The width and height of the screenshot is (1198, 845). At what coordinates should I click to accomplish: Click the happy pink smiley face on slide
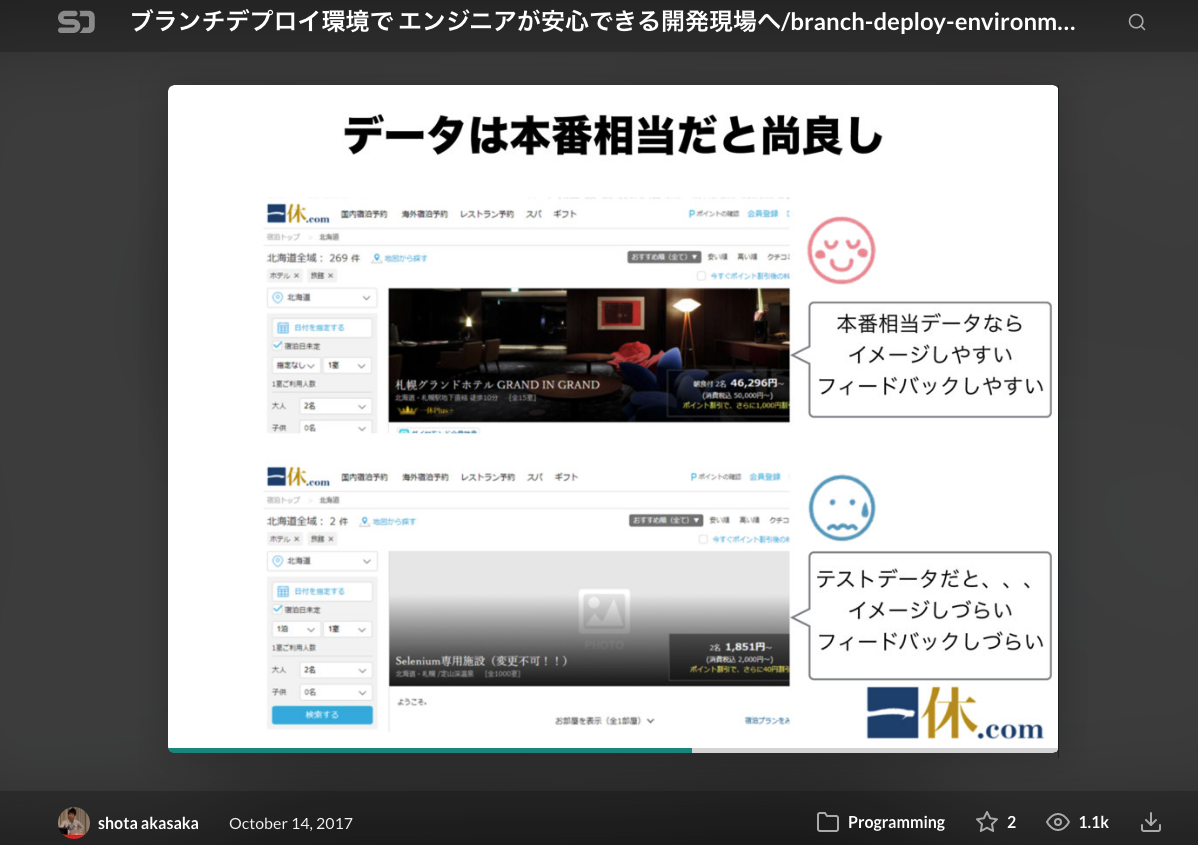click(841, 251)
